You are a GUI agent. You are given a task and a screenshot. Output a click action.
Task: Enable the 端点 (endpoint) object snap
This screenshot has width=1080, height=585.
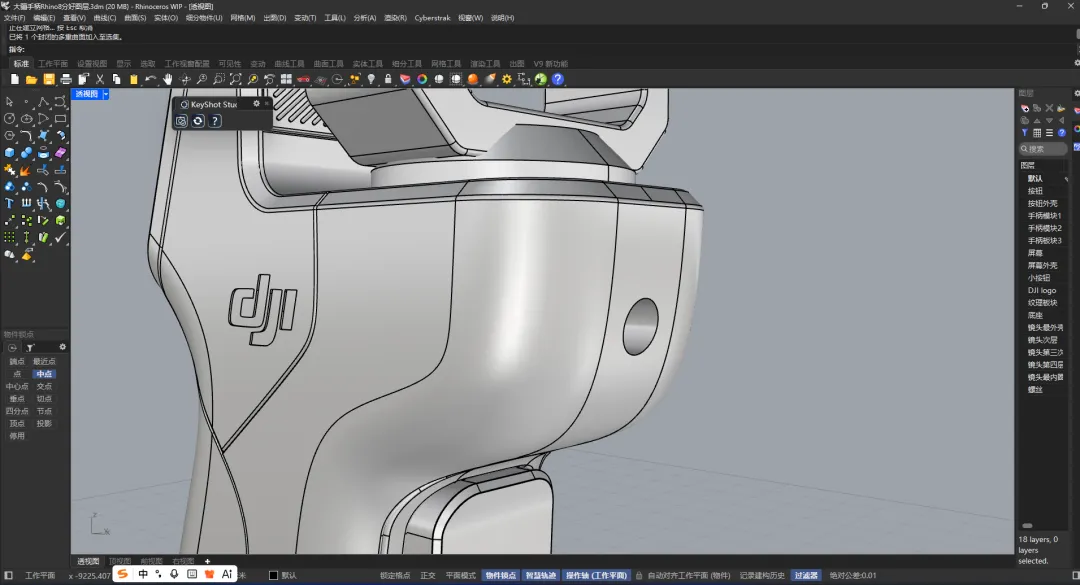pos(17,362)
